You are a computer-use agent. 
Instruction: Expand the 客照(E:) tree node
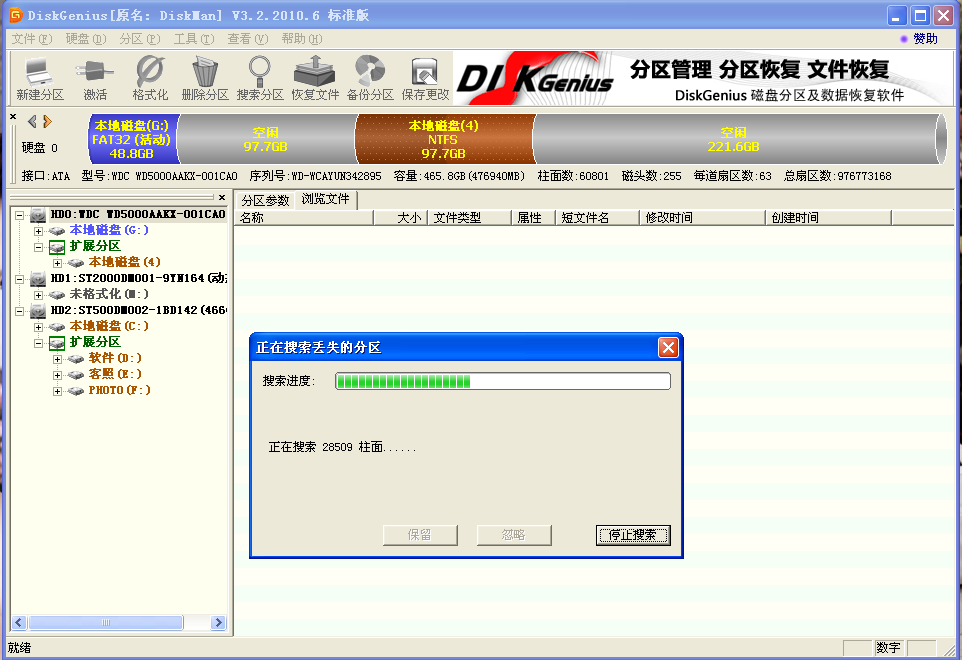point(57,375)
